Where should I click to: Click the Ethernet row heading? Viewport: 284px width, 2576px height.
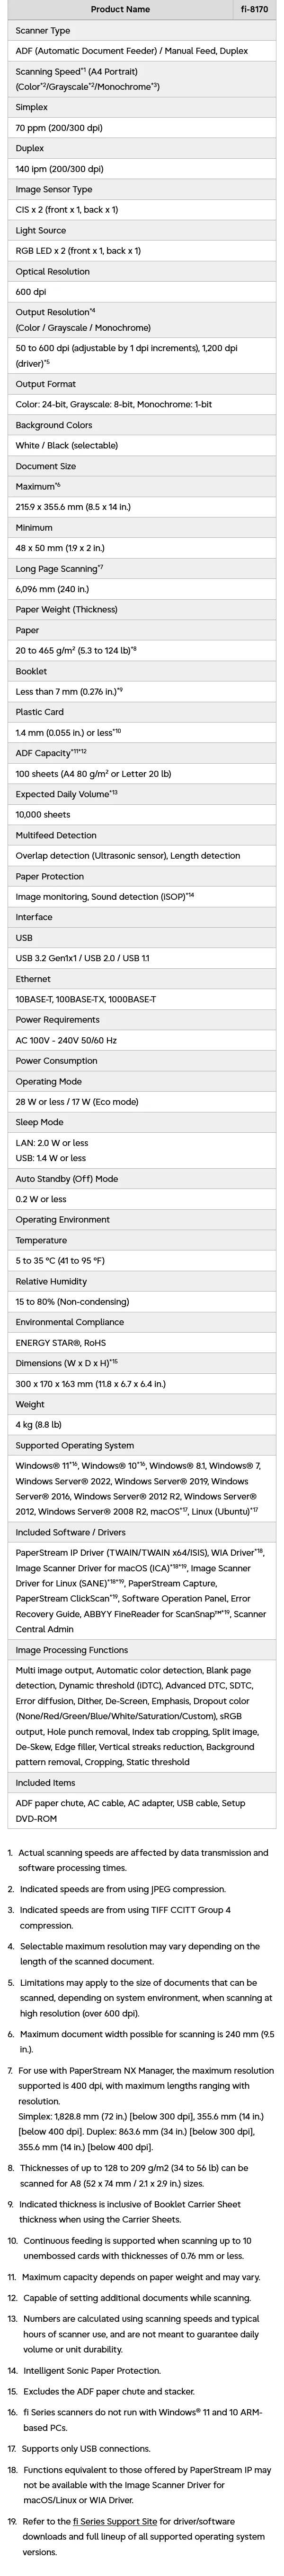point(33,979)
